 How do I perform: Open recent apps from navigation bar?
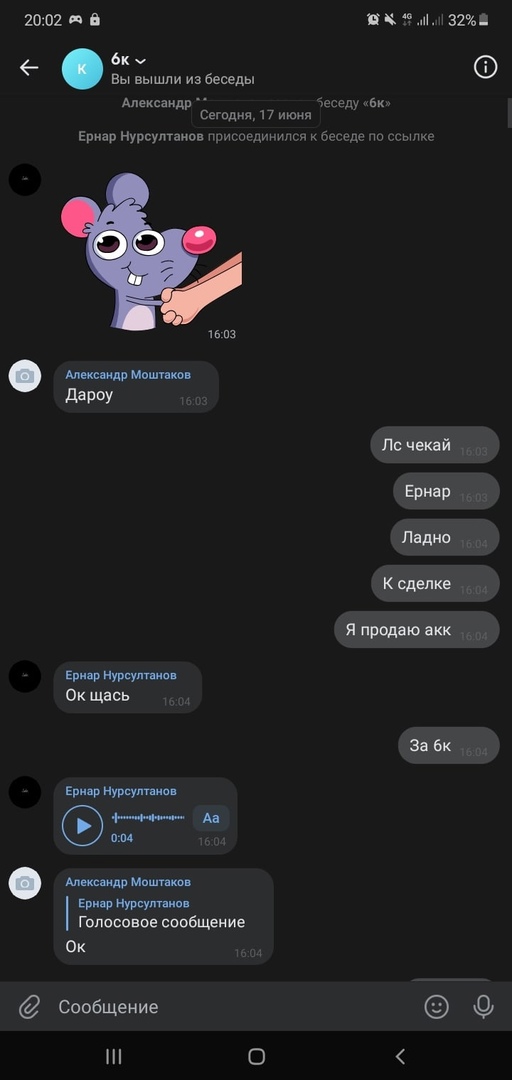(x=114, y=1056)
